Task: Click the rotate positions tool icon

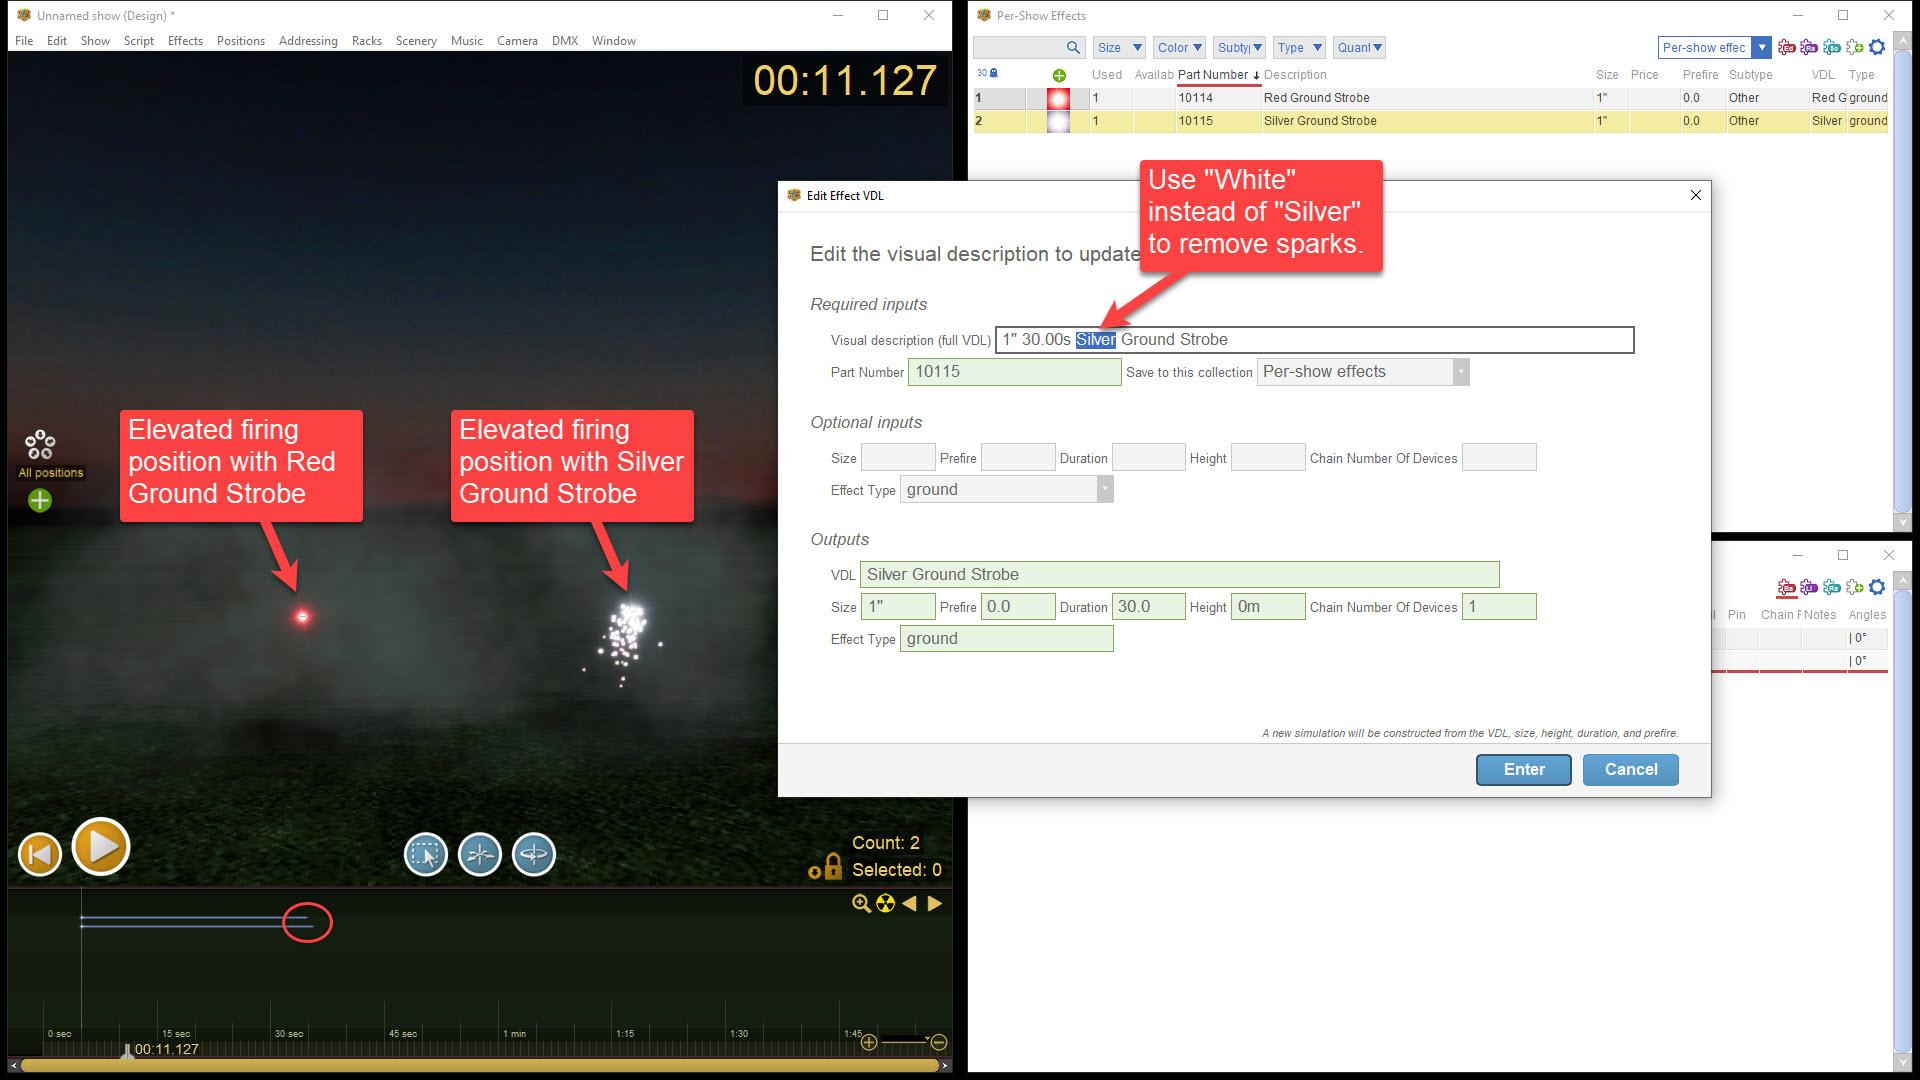Action: click(534, 855)
